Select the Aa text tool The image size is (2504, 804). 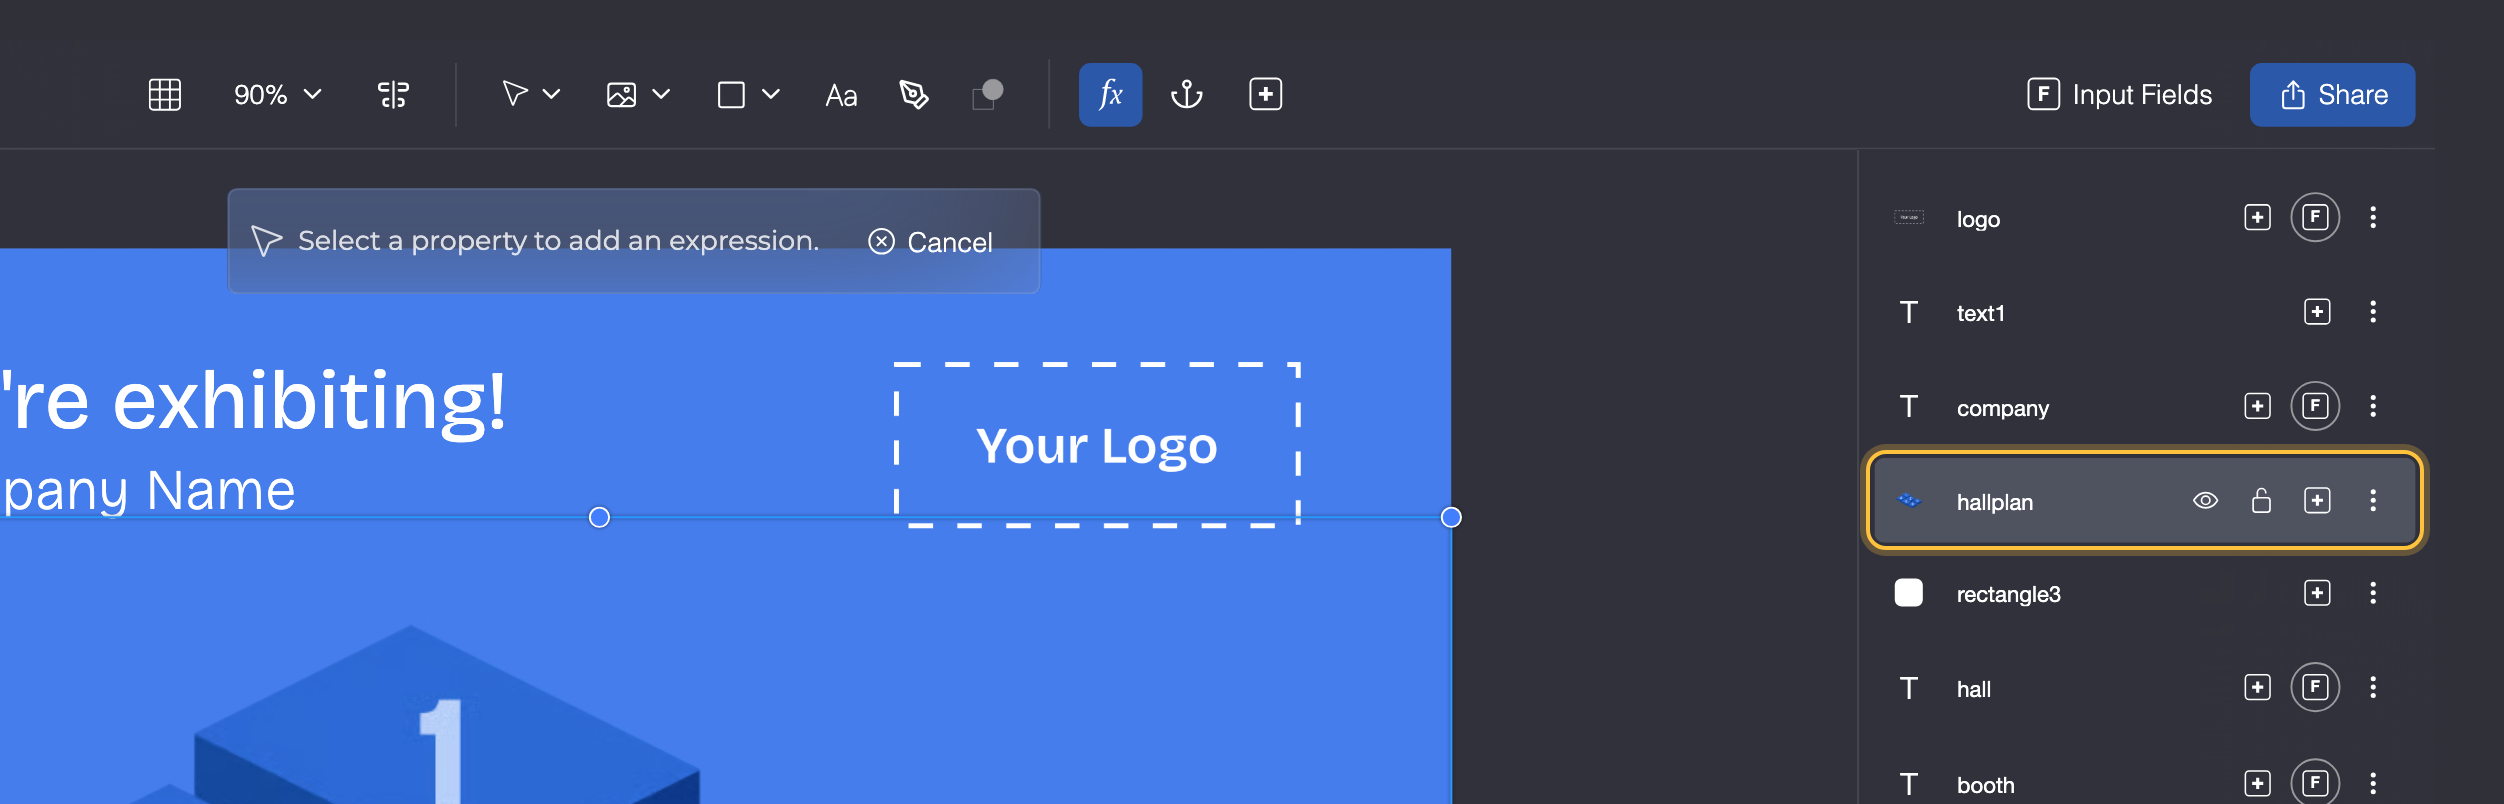click(841, 96)
